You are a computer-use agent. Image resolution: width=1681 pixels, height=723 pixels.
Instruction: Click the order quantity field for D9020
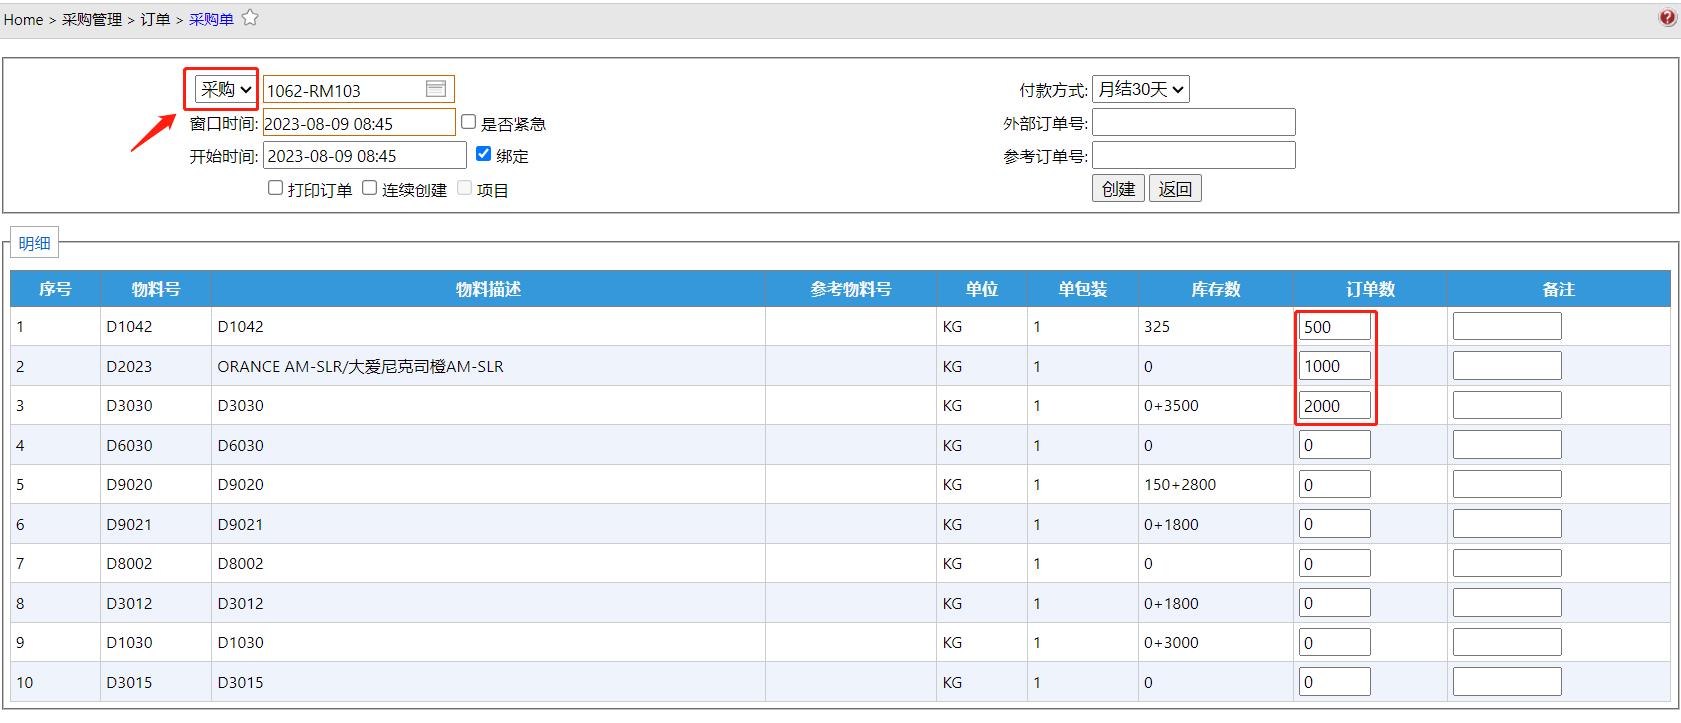tap(1334, 484)
